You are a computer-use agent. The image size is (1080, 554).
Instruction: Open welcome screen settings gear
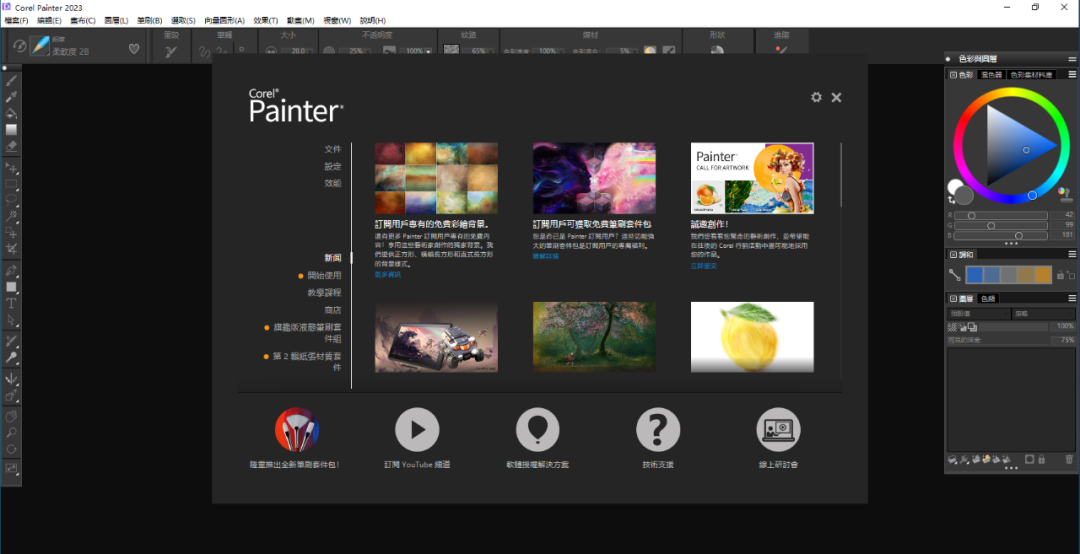tap(816, 97)
